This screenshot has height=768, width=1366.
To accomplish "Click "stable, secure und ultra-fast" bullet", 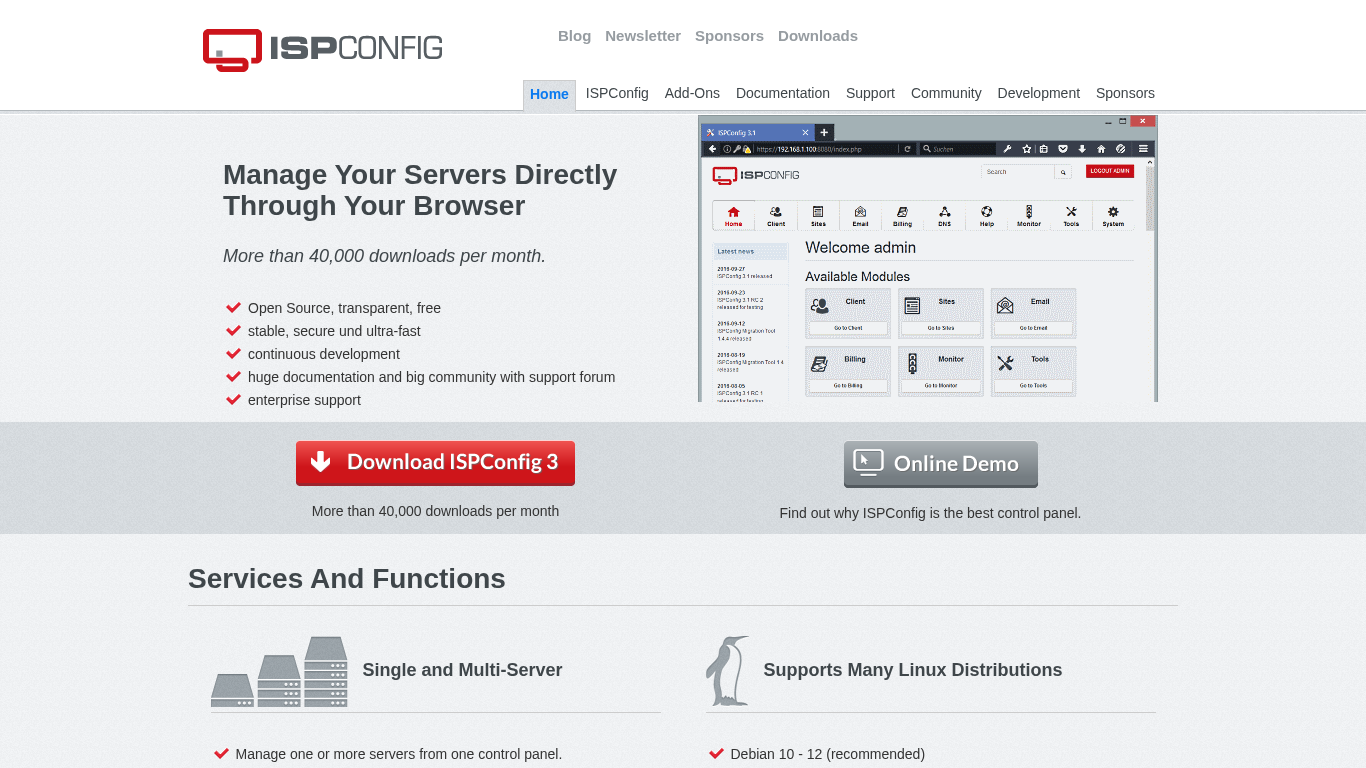I will point(334,331).
